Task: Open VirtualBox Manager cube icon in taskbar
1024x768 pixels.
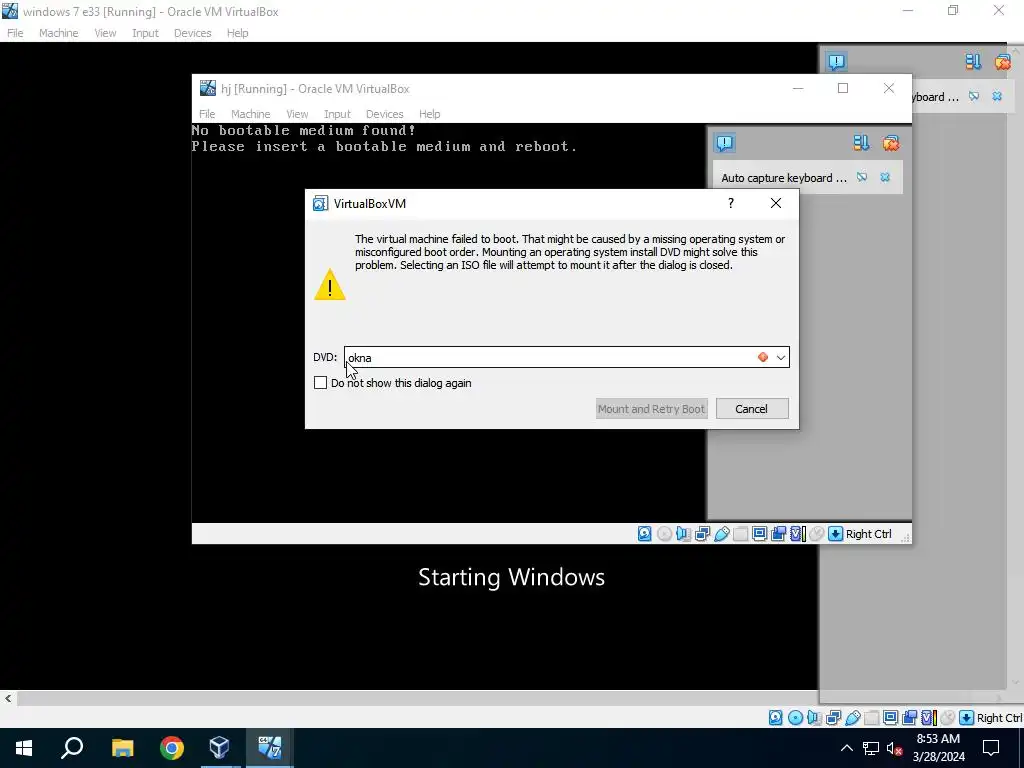Action: tap(219, 748)
